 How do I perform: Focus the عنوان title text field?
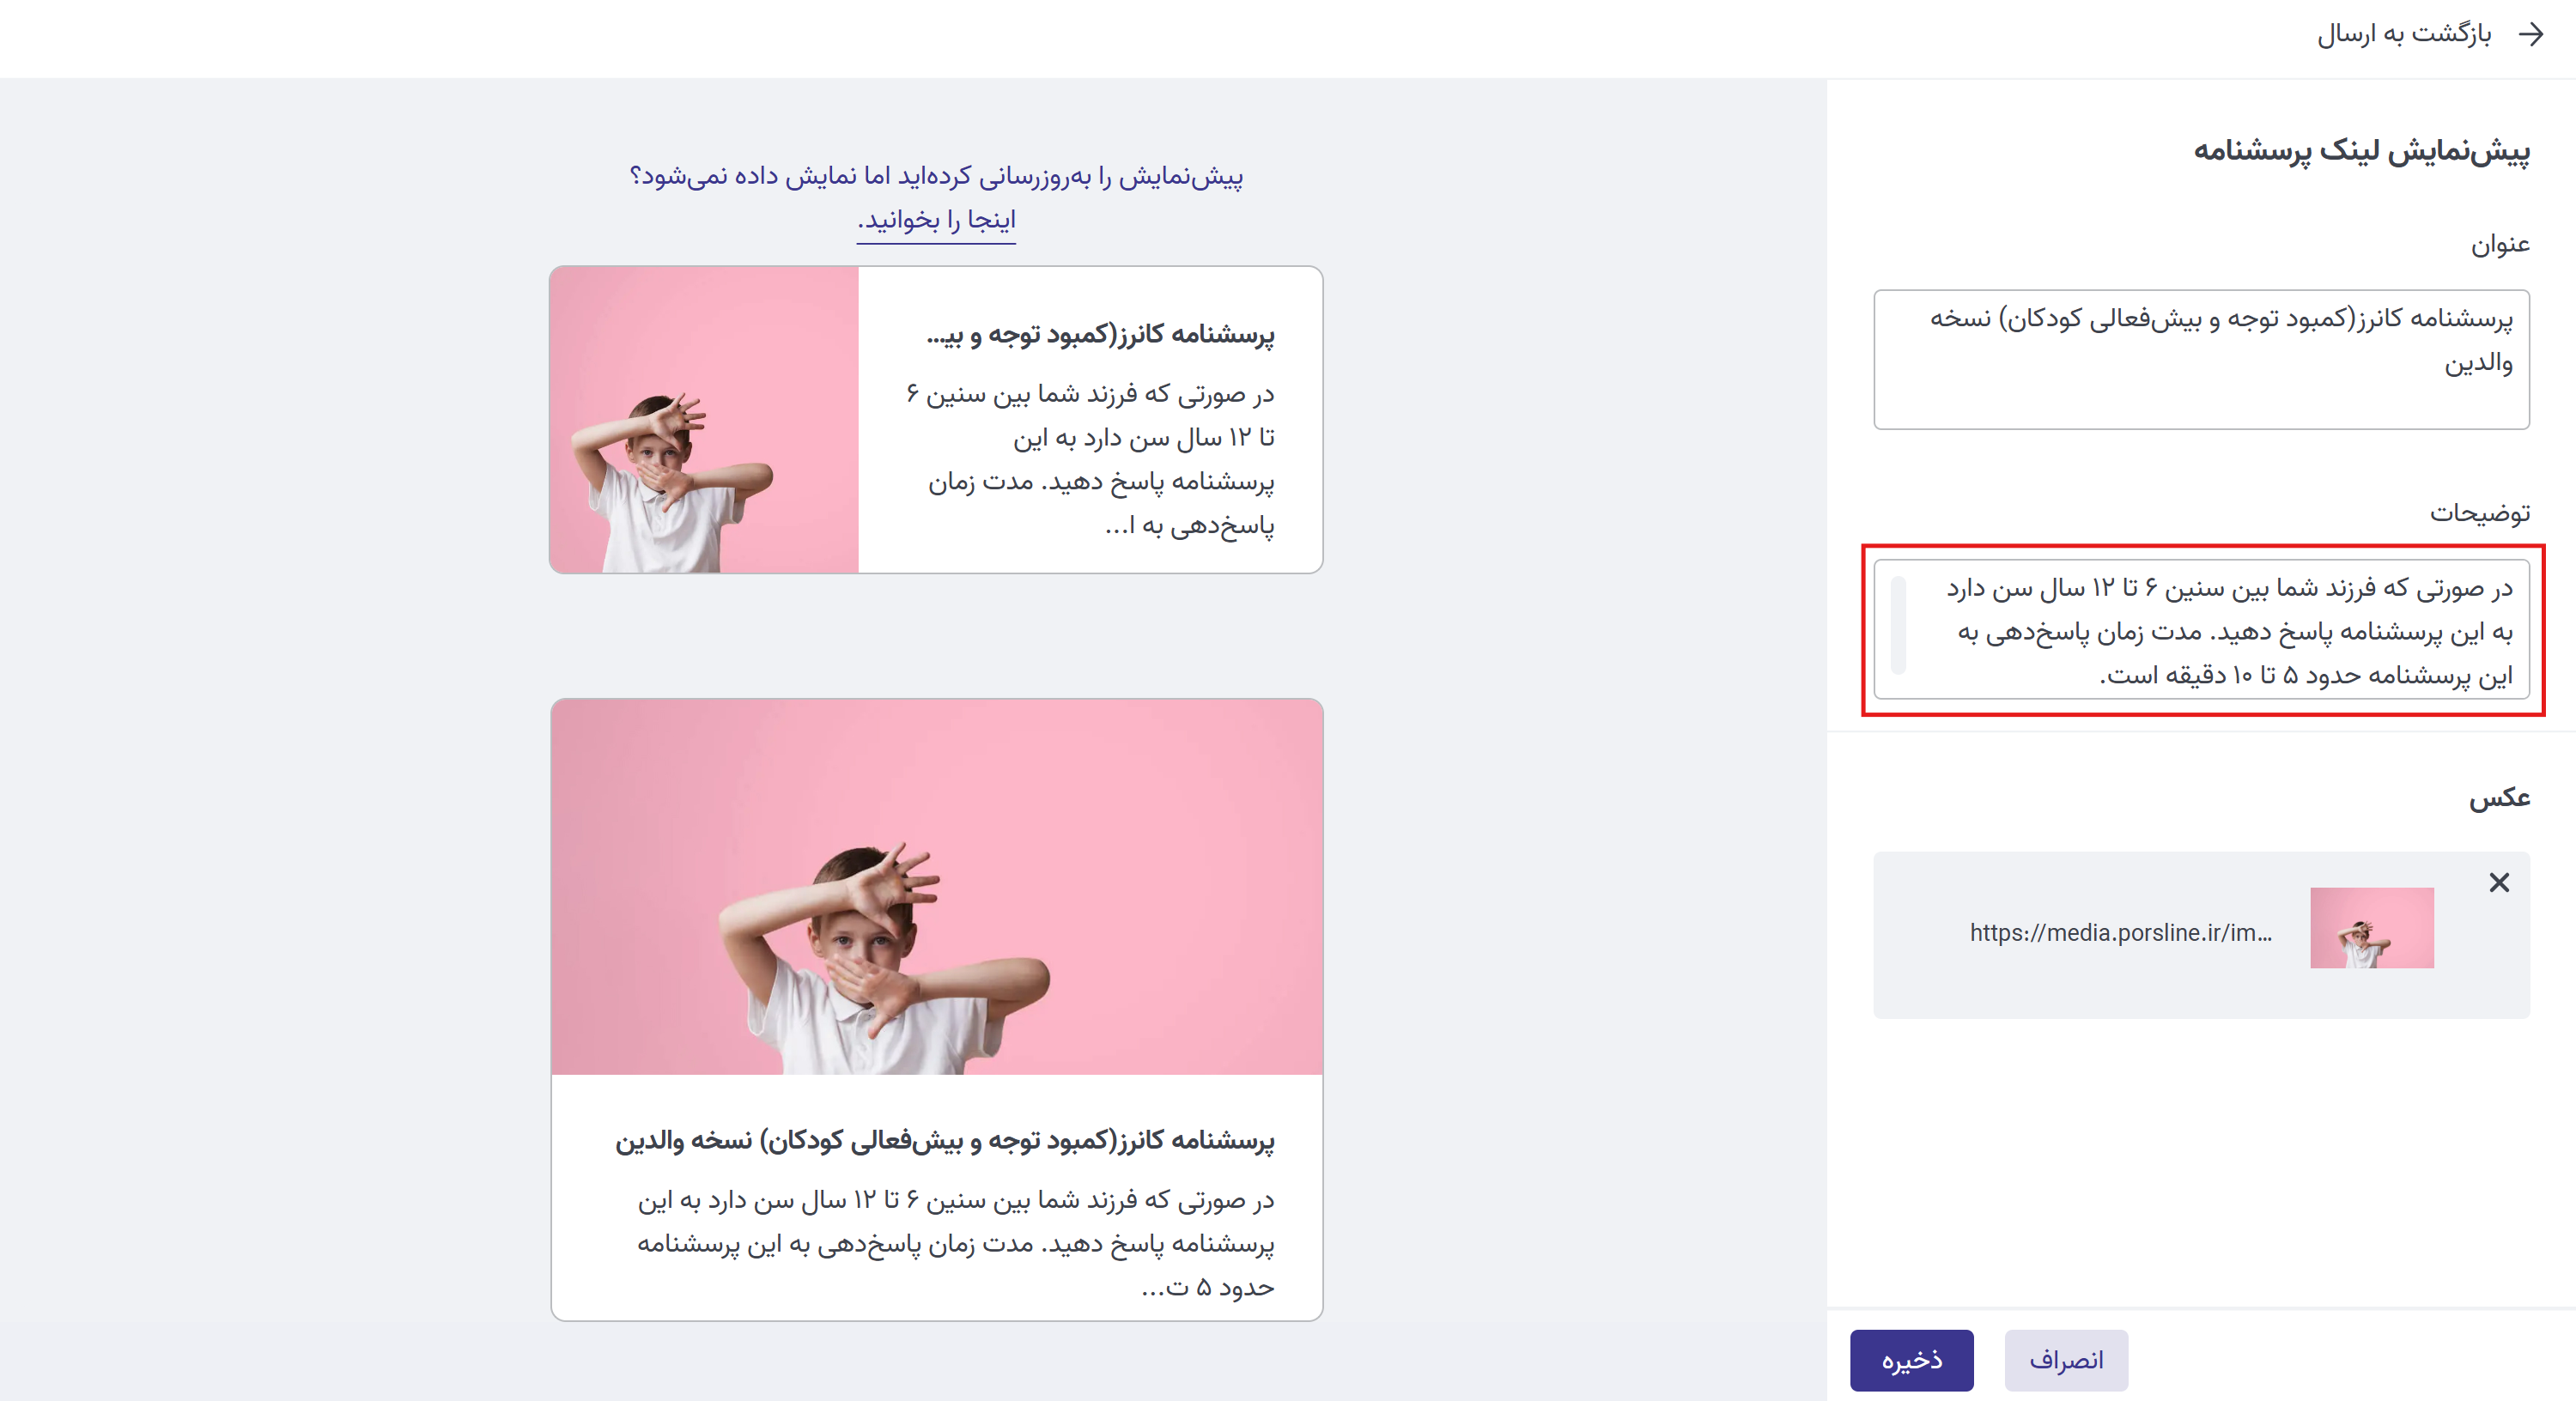pos(2201,359)
